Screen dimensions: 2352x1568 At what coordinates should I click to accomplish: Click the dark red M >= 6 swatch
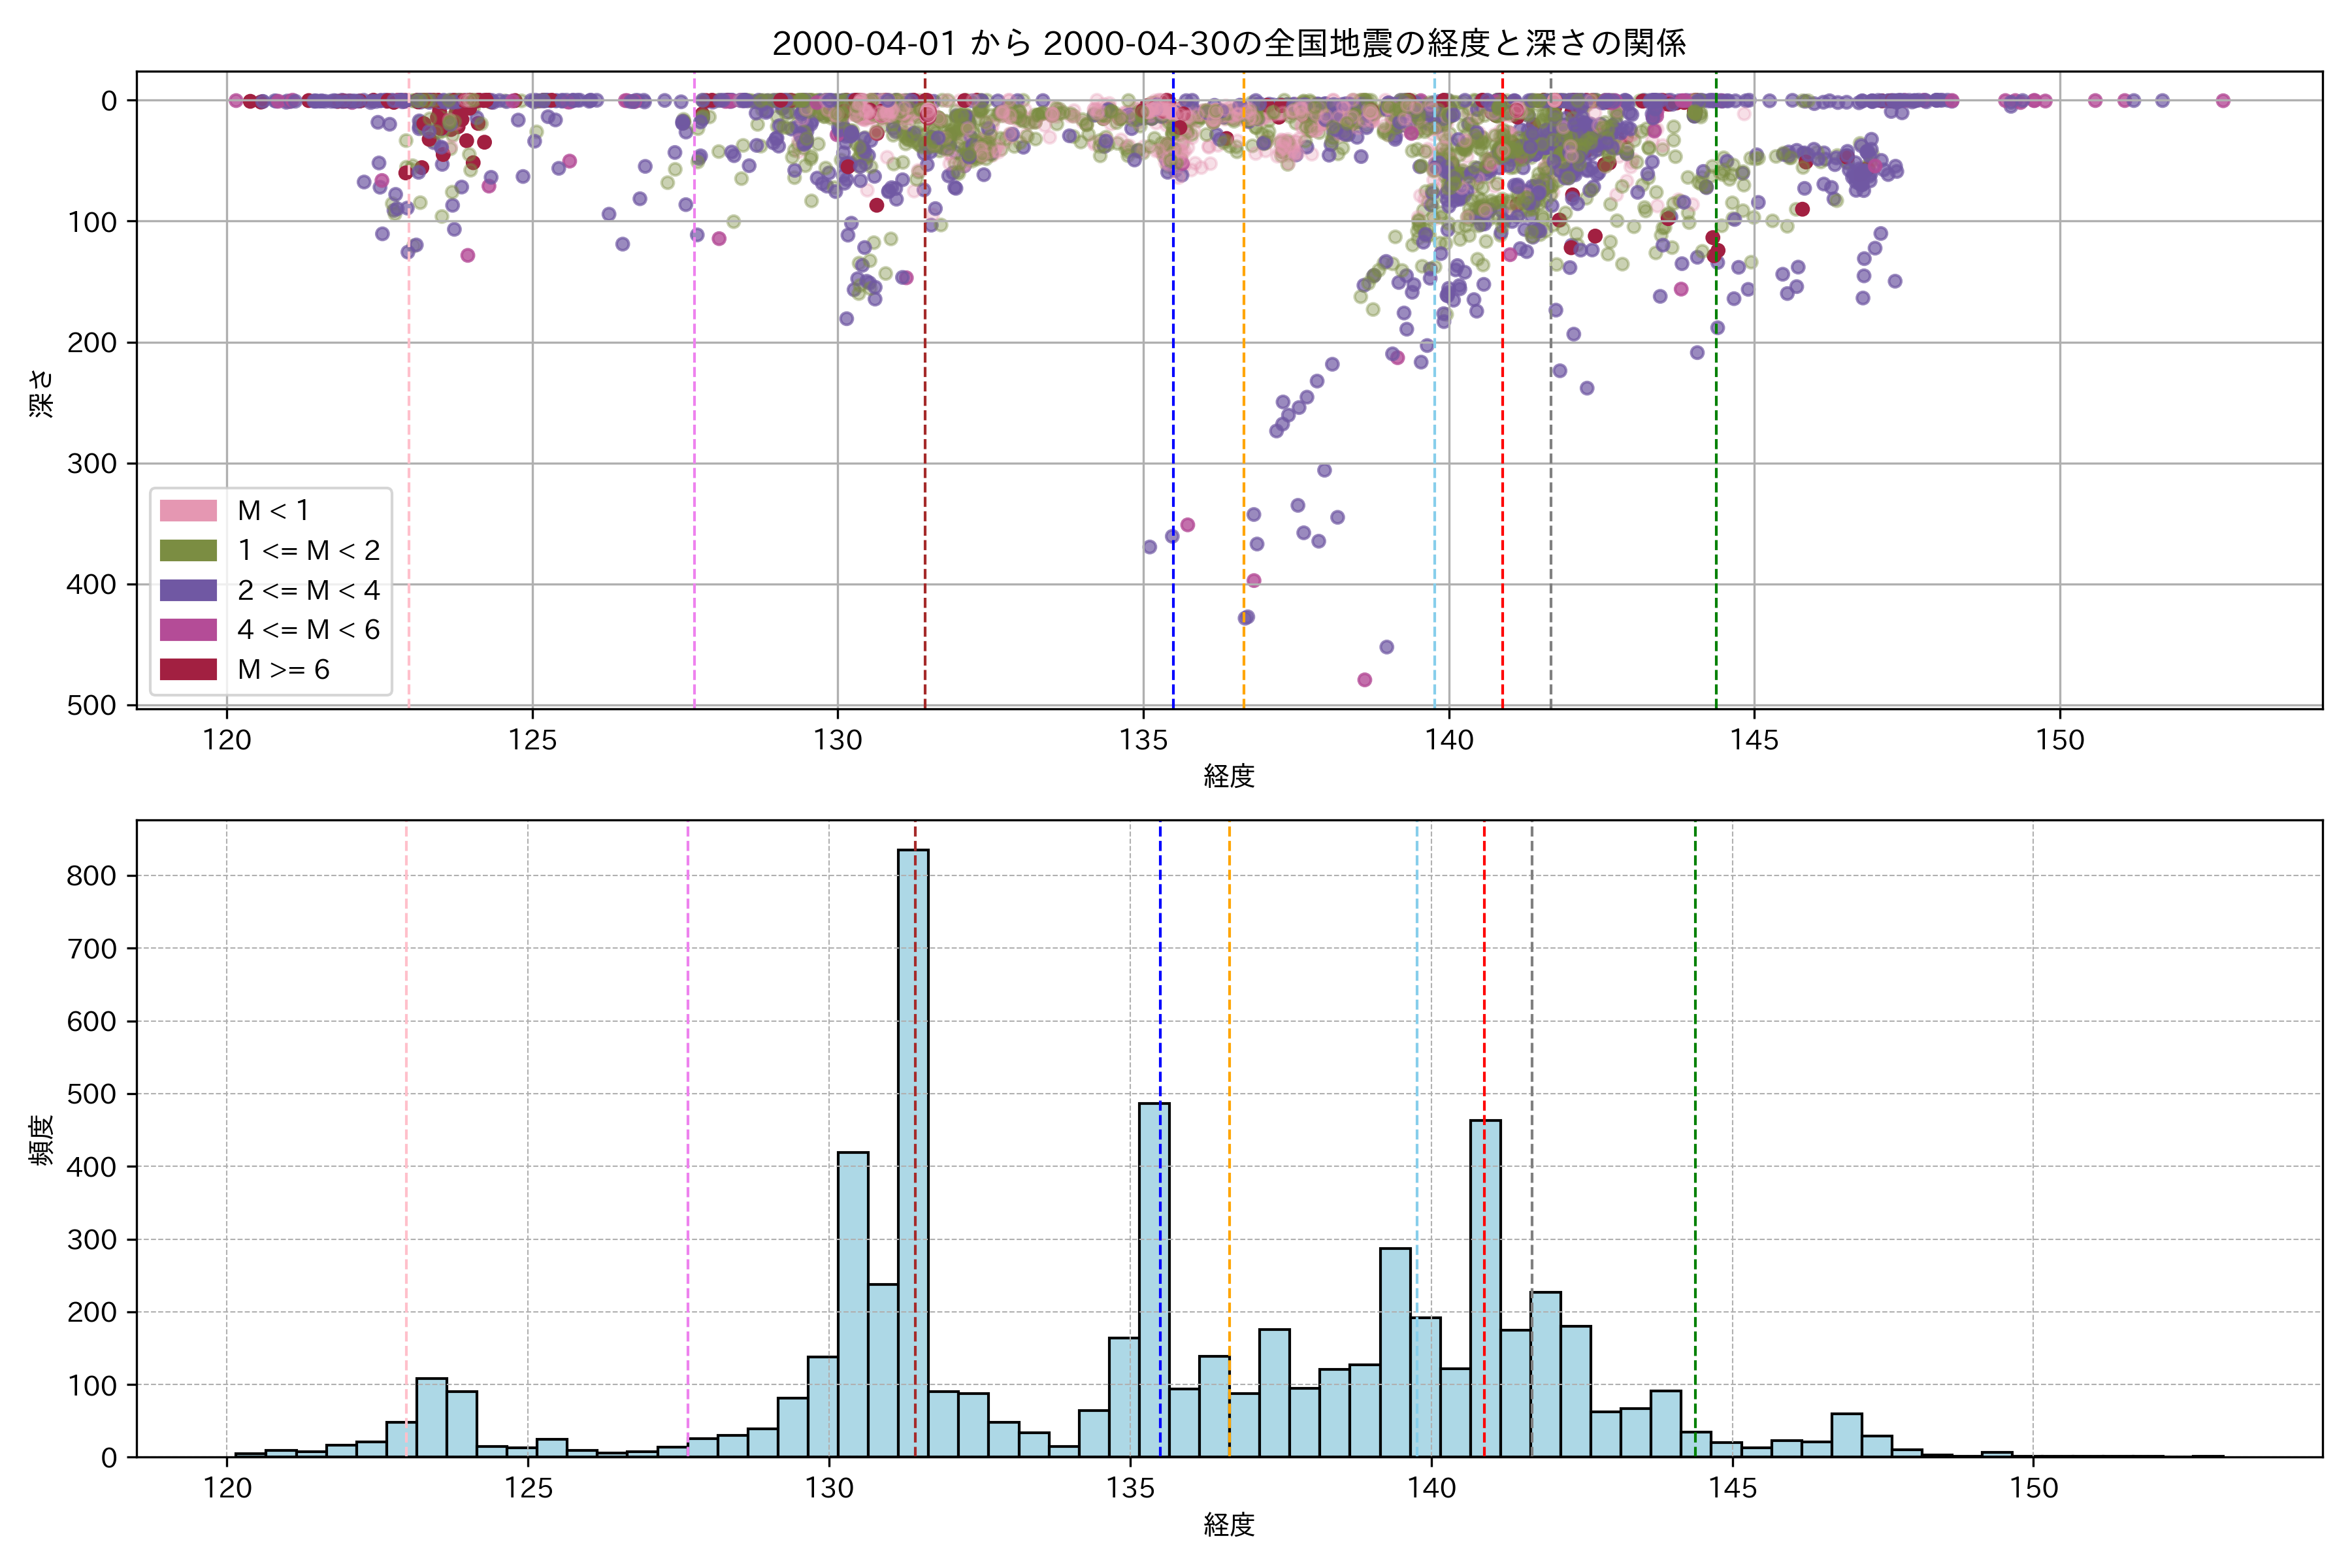tap(188, 669)
